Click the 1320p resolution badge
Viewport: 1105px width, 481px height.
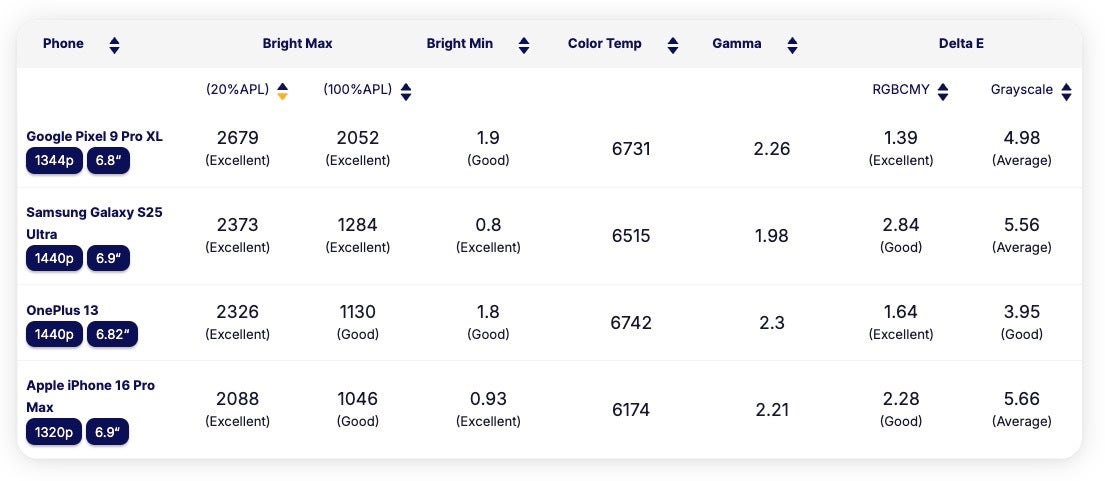[54, 432]
